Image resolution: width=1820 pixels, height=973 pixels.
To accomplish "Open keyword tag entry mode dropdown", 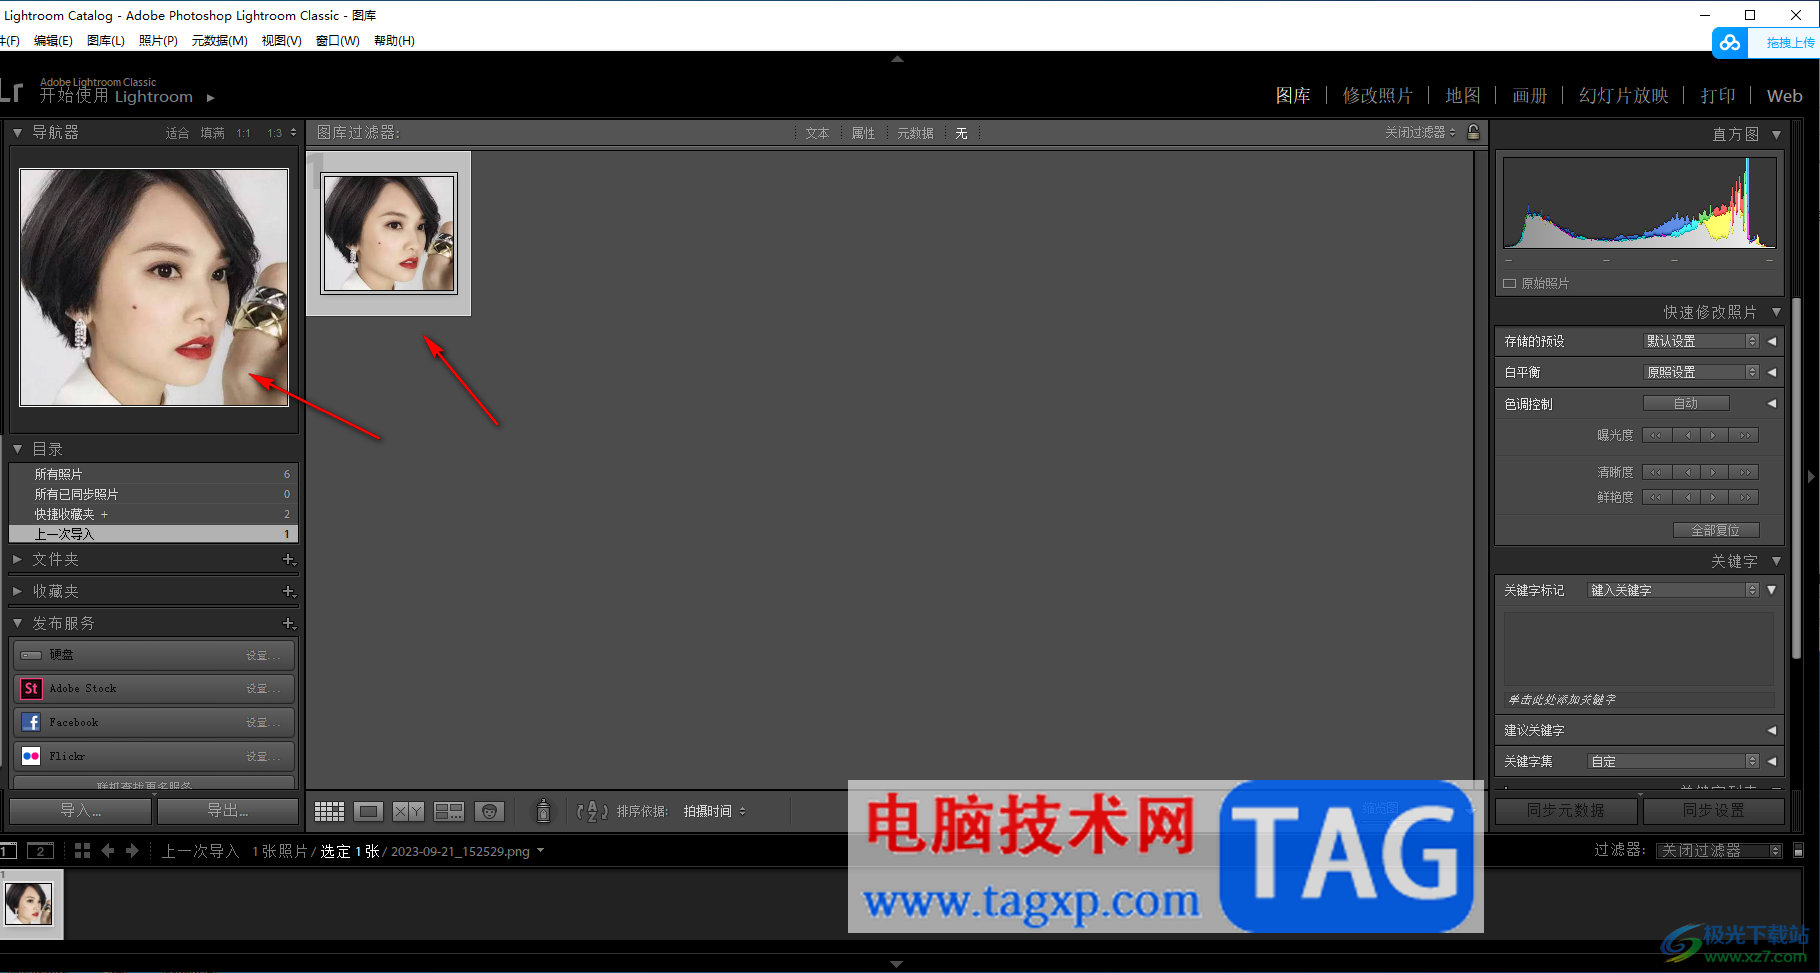I will tap(1673, 590).
